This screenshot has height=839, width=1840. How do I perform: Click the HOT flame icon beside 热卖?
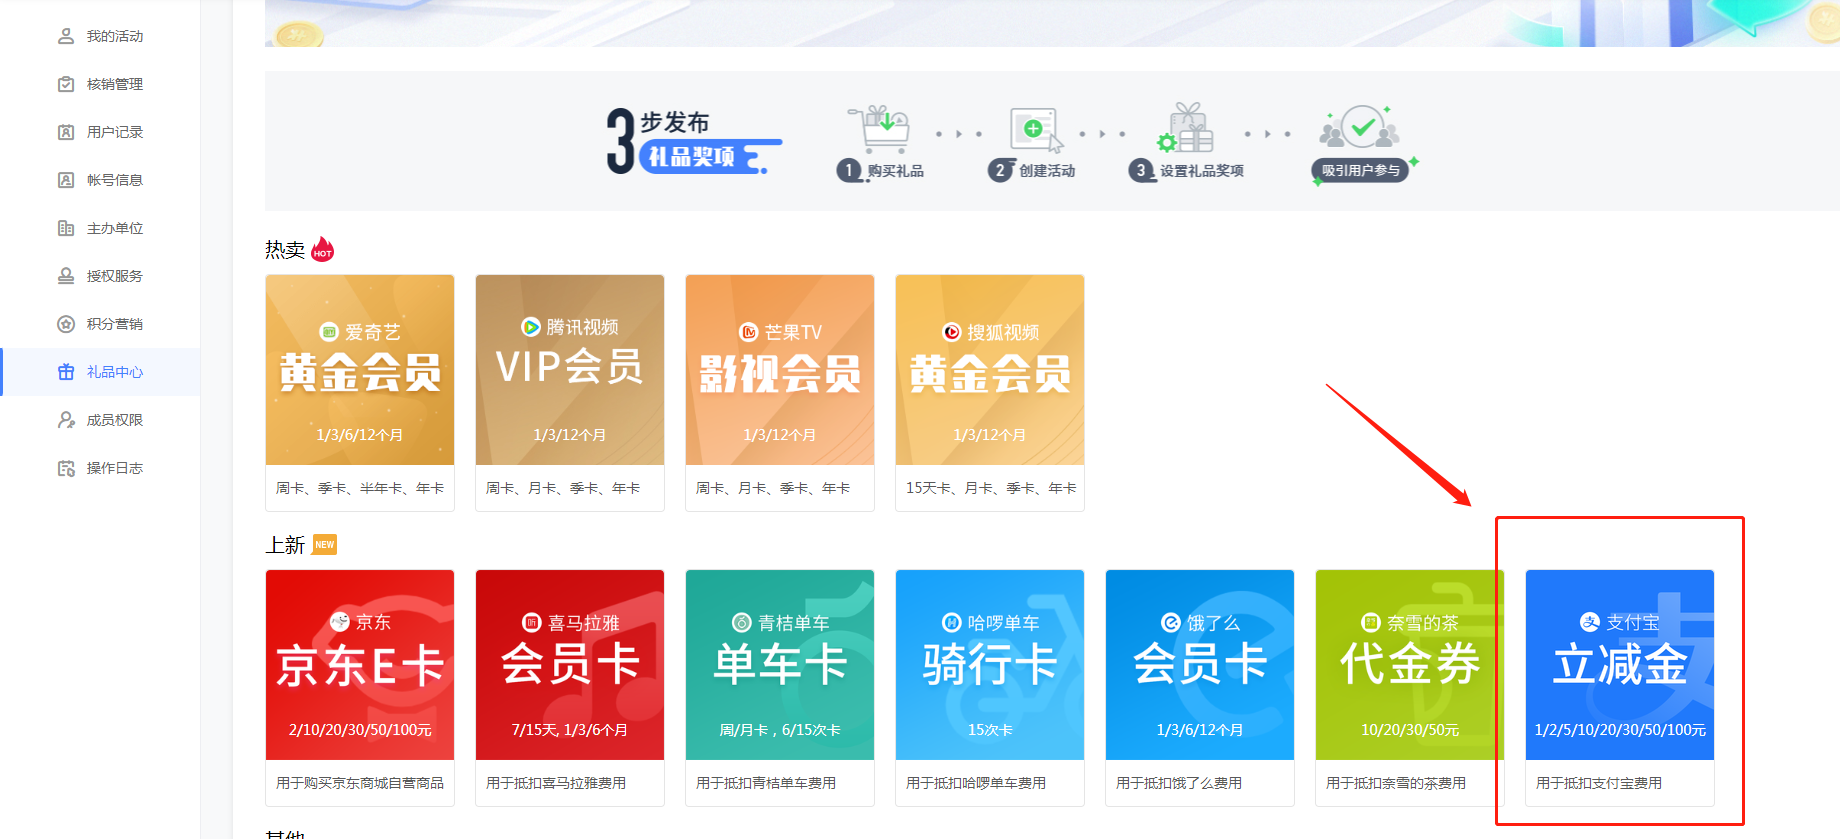coord(322,249)
